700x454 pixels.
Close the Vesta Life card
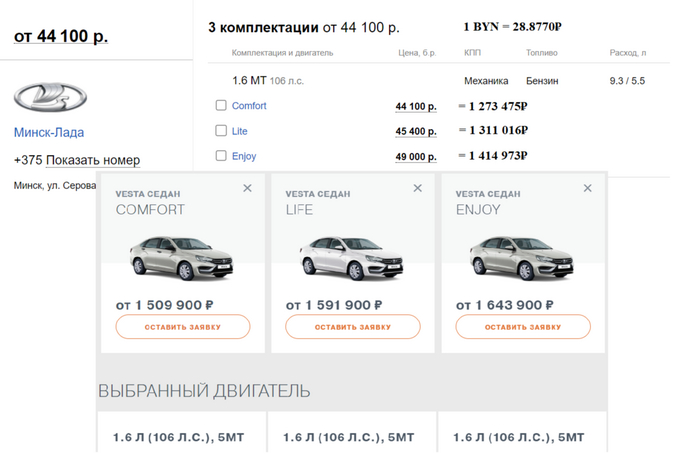click(418, 188)
